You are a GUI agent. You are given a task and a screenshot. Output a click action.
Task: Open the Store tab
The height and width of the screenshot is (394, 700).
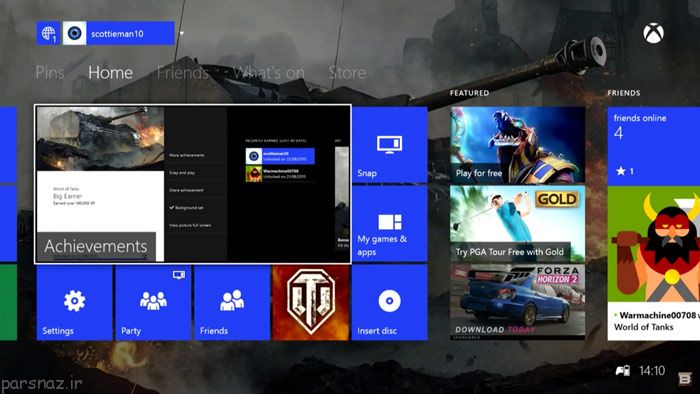coord(347,72)
